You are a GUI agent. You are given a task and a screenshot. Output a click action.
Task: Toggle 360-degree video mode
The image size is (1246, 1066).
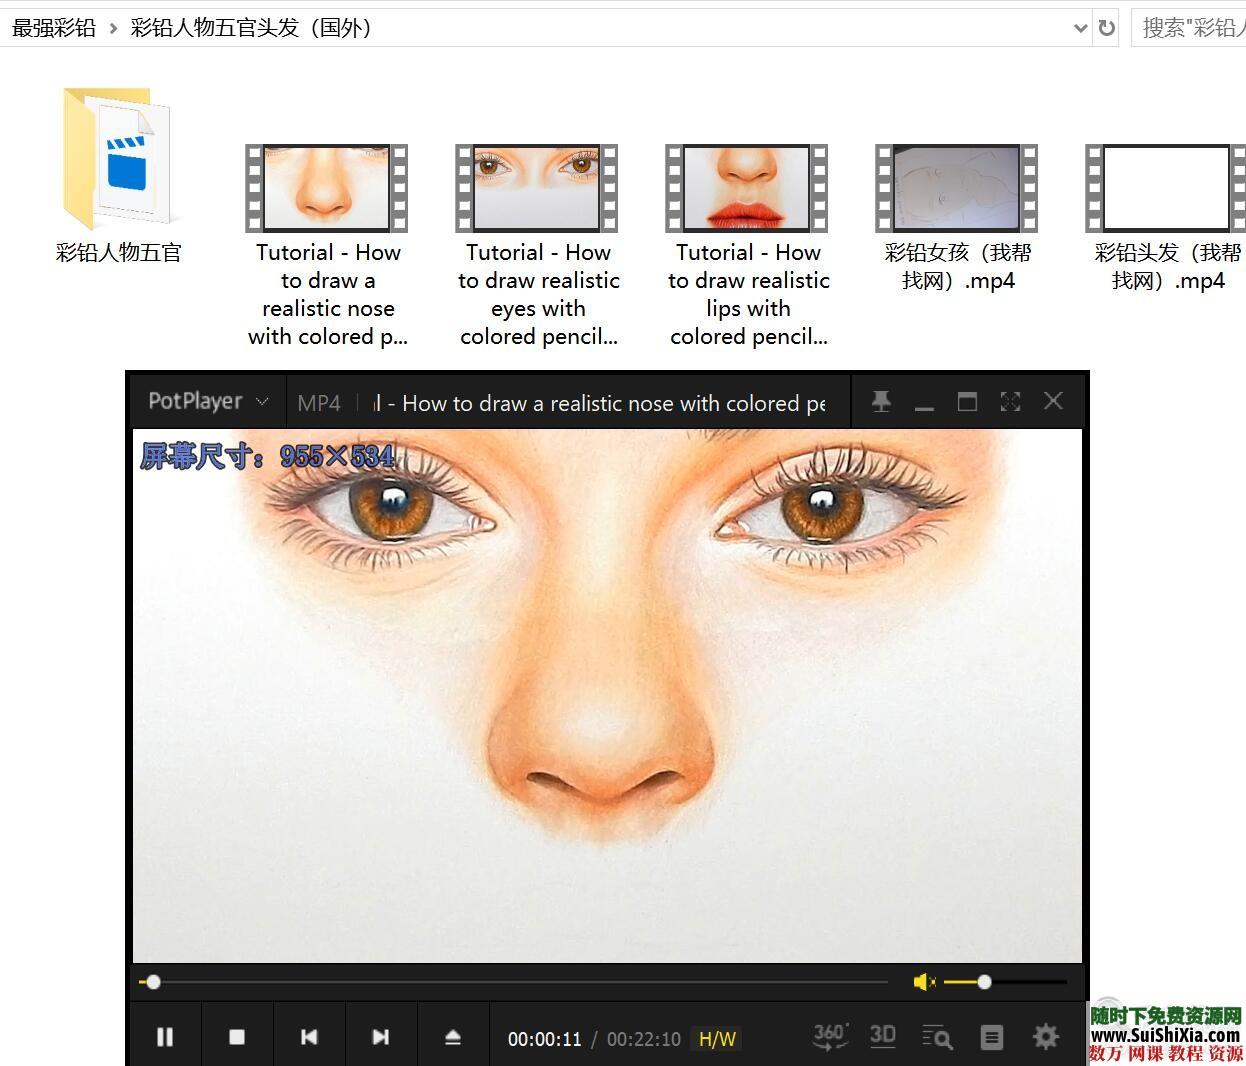pyautogui.click(x=830, y=1036)
